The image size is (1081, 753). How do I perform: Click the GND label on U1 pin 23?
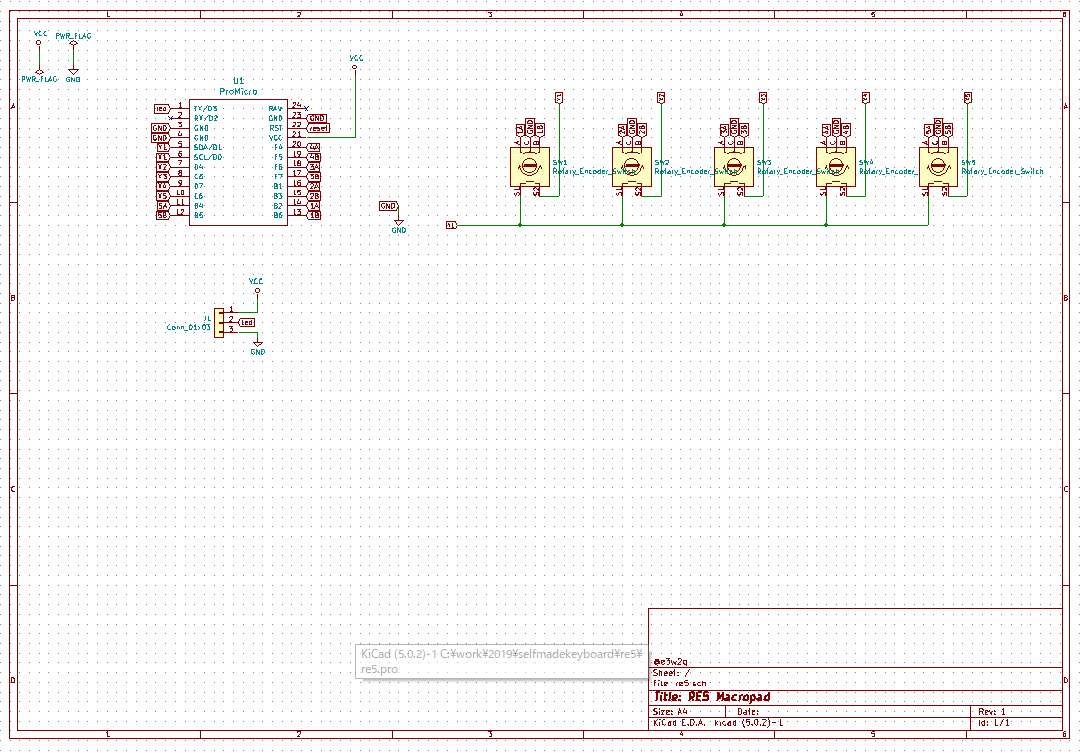click(x=316, y=119)
